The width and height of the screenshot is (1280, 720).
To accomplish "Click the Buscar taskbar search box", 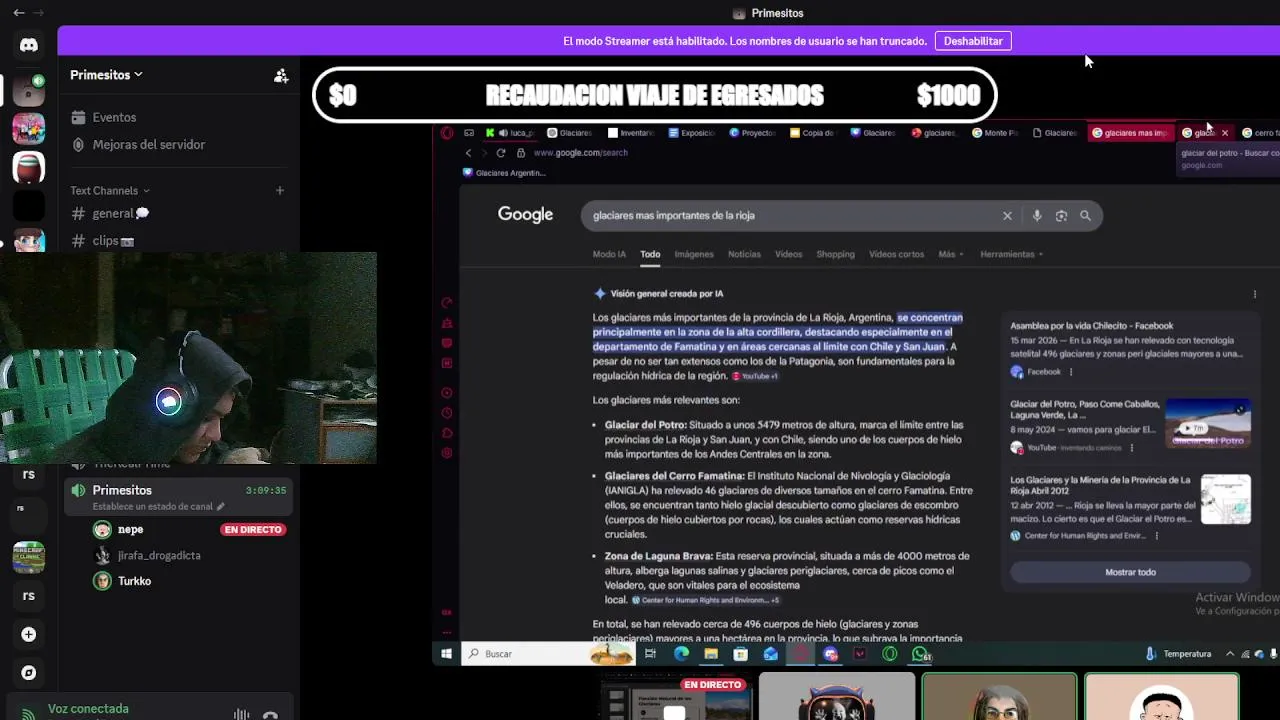I will coord(550,654).
